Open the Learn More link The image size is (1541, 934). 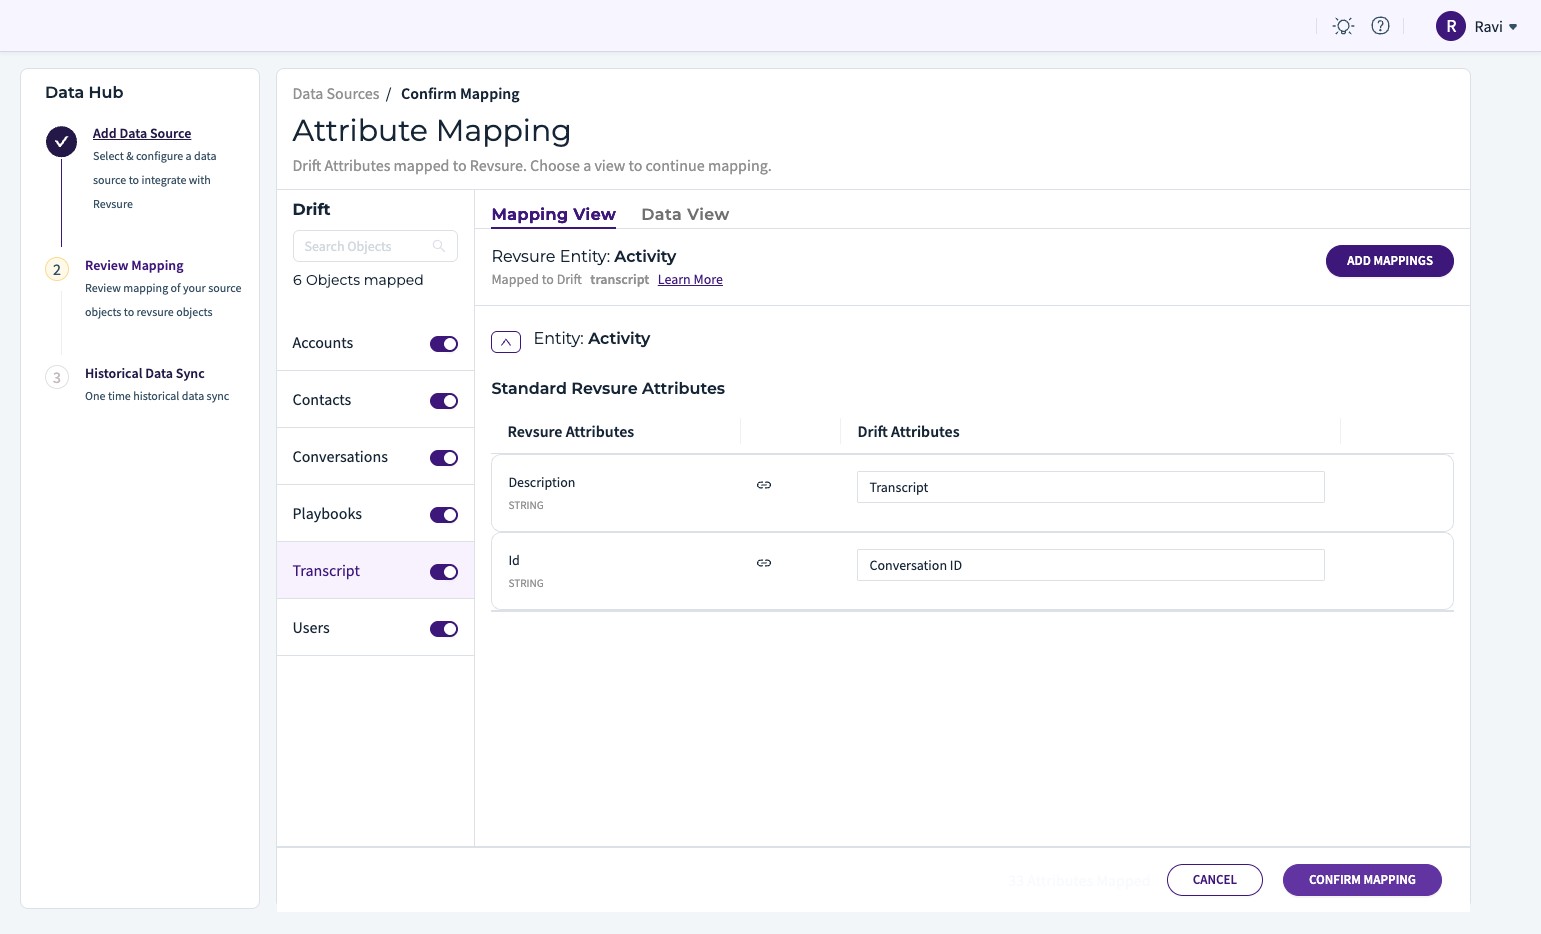pyautogui.click(x=690, y=280)
